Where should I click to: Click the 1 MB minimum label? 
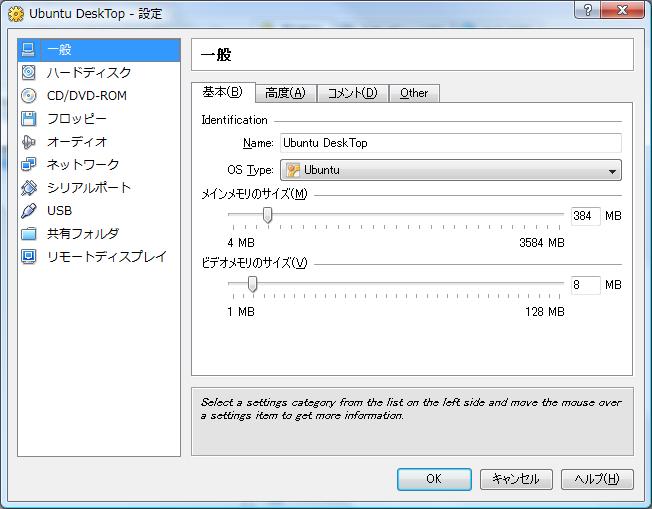(x=241, y=312)
